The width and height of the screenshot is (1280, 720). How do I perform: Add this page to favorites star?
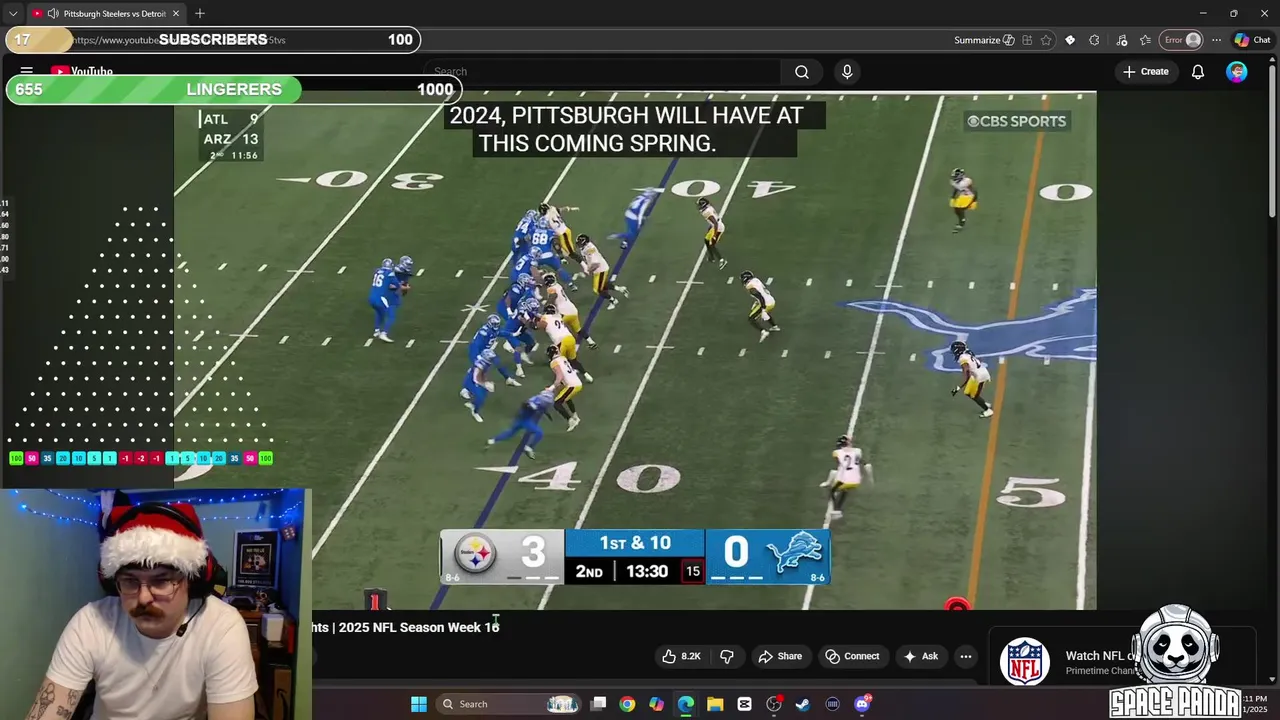pos(1046,40)
